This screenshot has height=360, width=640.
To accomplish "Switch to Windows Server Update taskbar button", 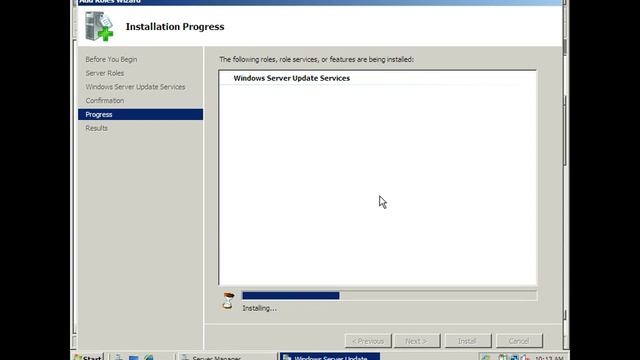I will pyautogui.click(x=330, y=357).
